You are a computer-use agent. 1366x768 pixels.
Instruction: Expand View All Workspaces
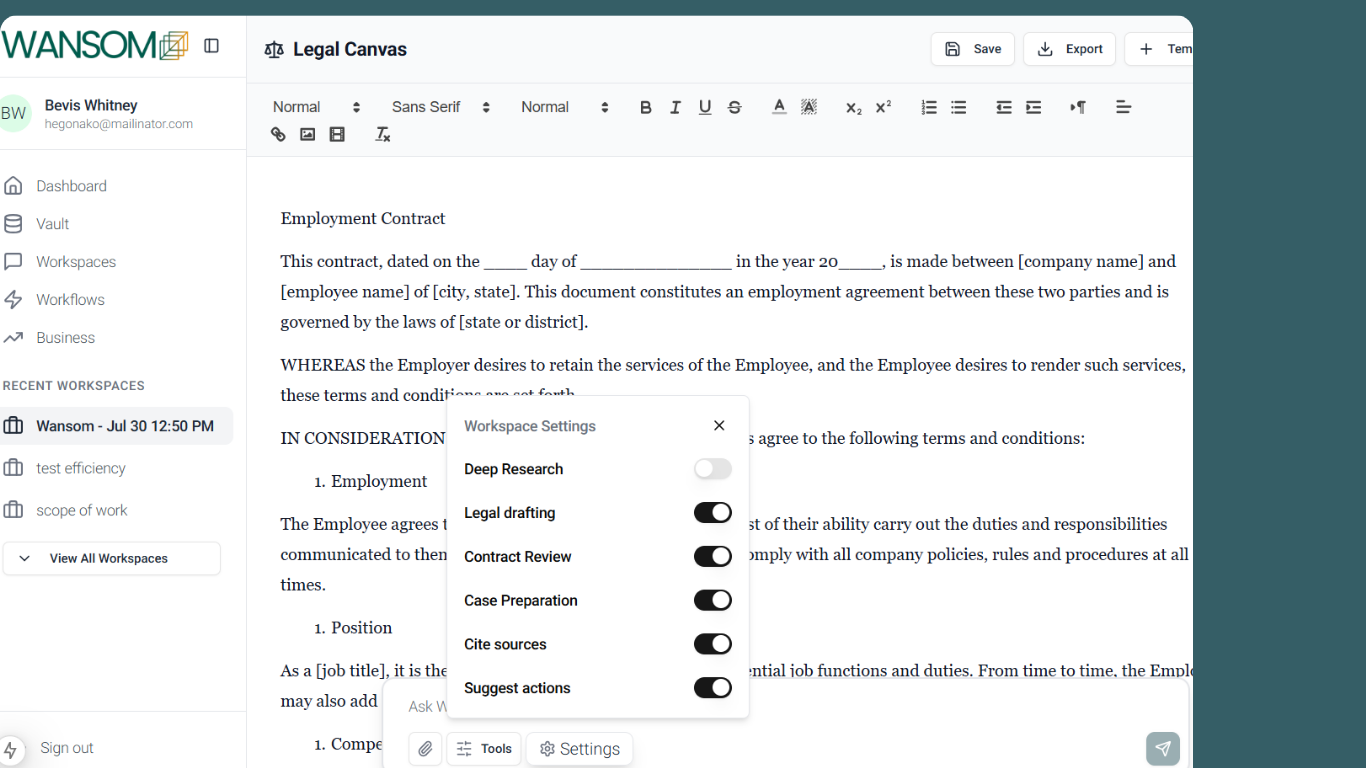pos(111,558)
